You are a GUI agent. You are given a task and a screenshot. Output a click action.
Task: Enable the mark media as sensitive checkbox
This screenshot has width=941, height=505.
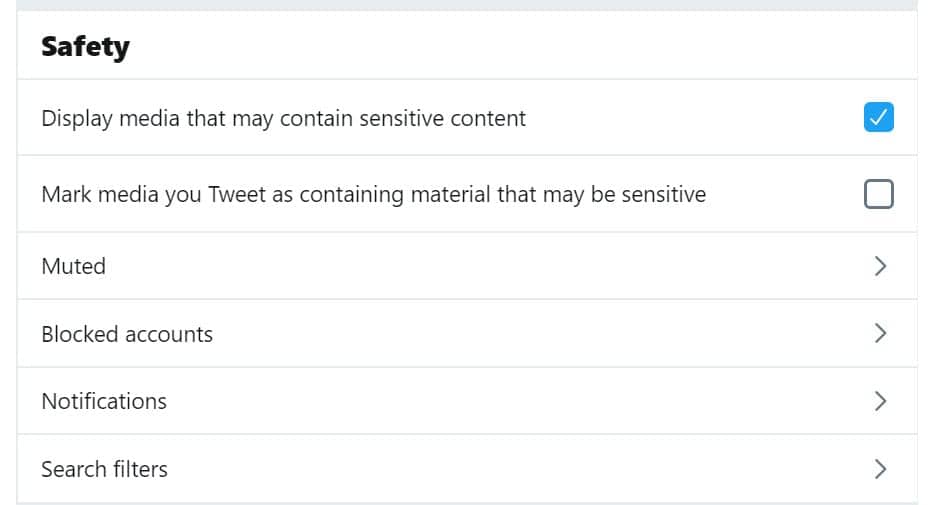(x=878, y=194)
